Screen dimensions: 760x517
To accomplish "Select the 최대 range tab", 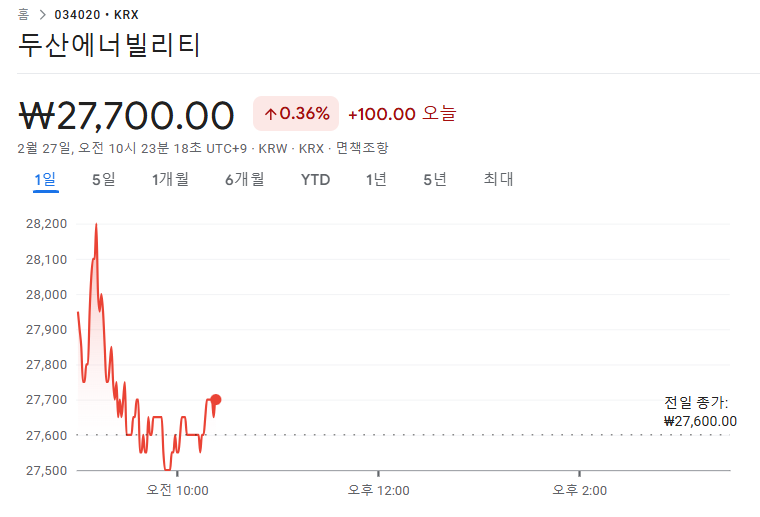I will tap(498, 179).
